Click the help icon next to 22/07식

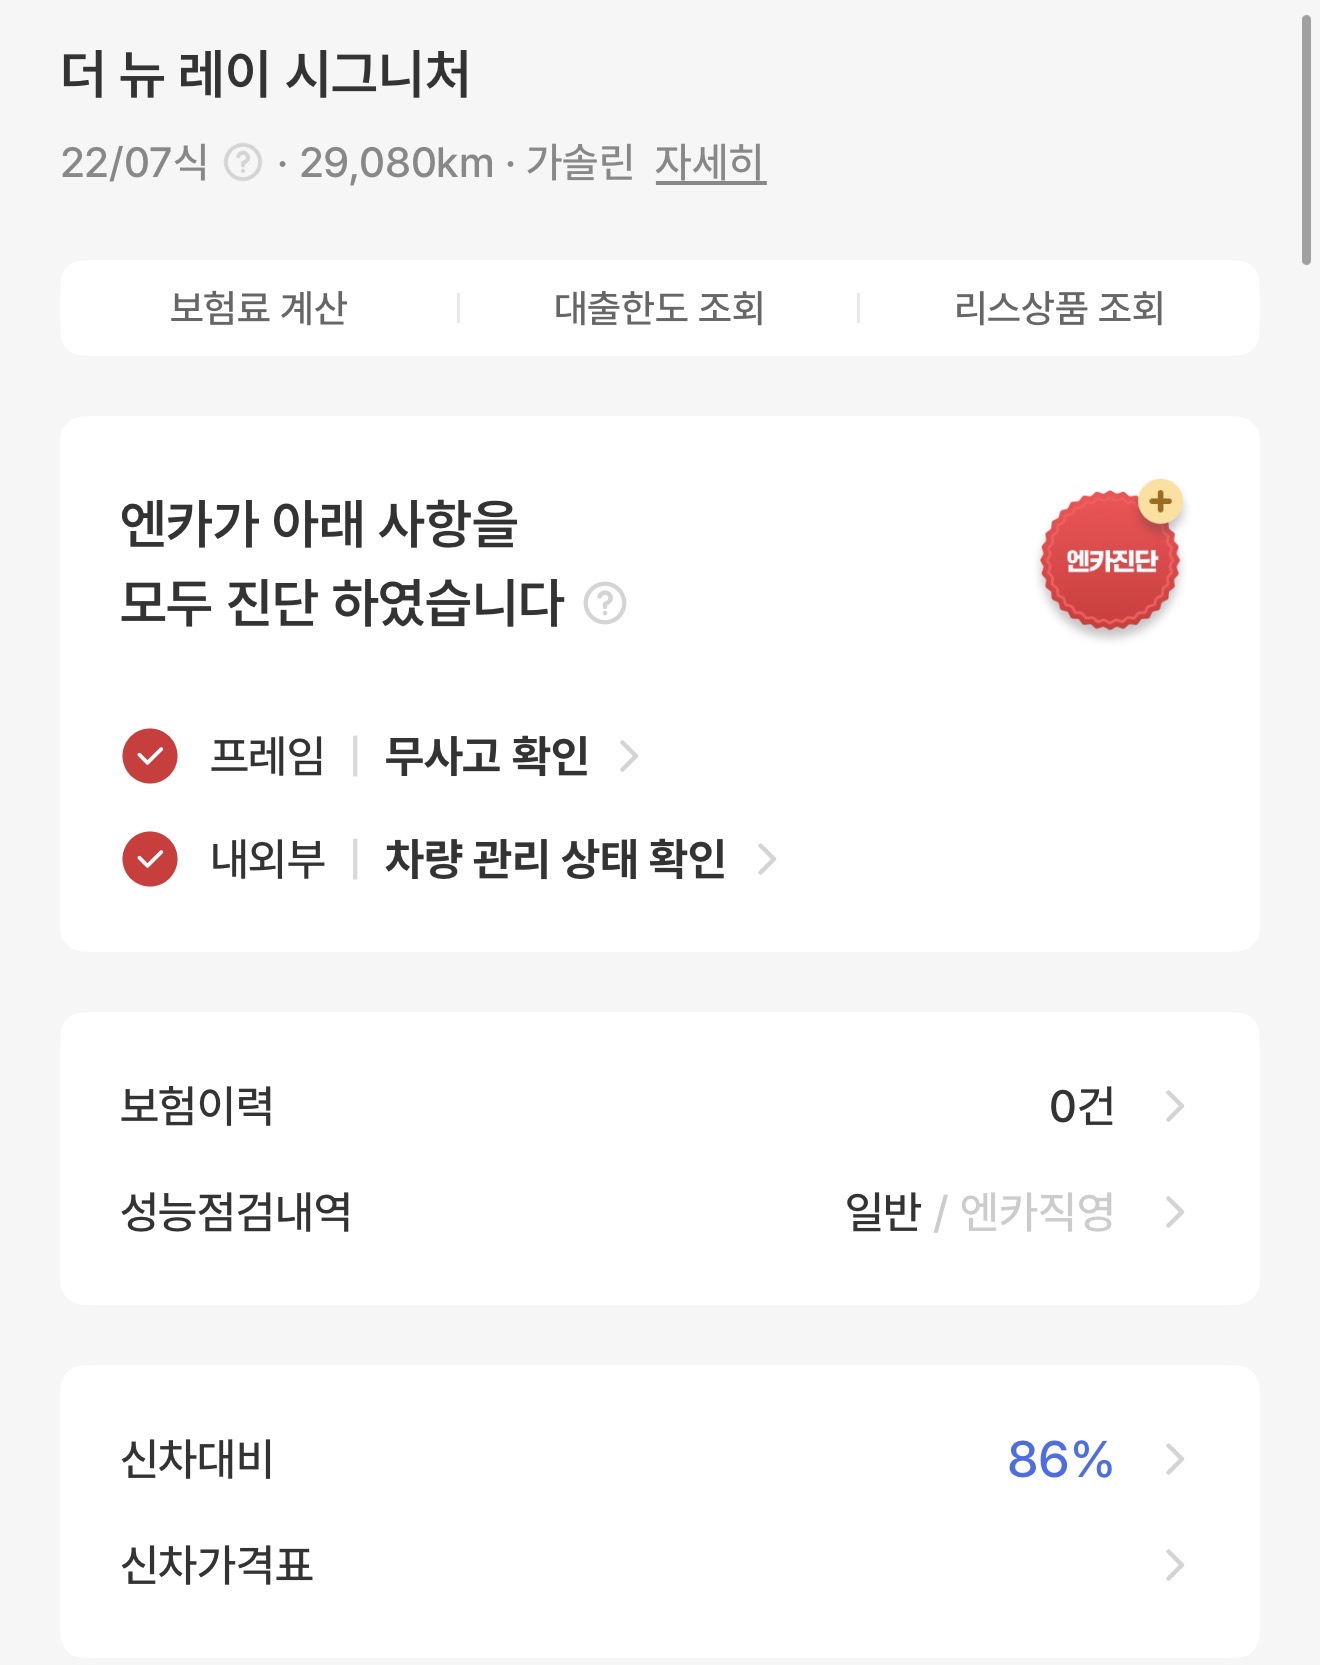242,162
